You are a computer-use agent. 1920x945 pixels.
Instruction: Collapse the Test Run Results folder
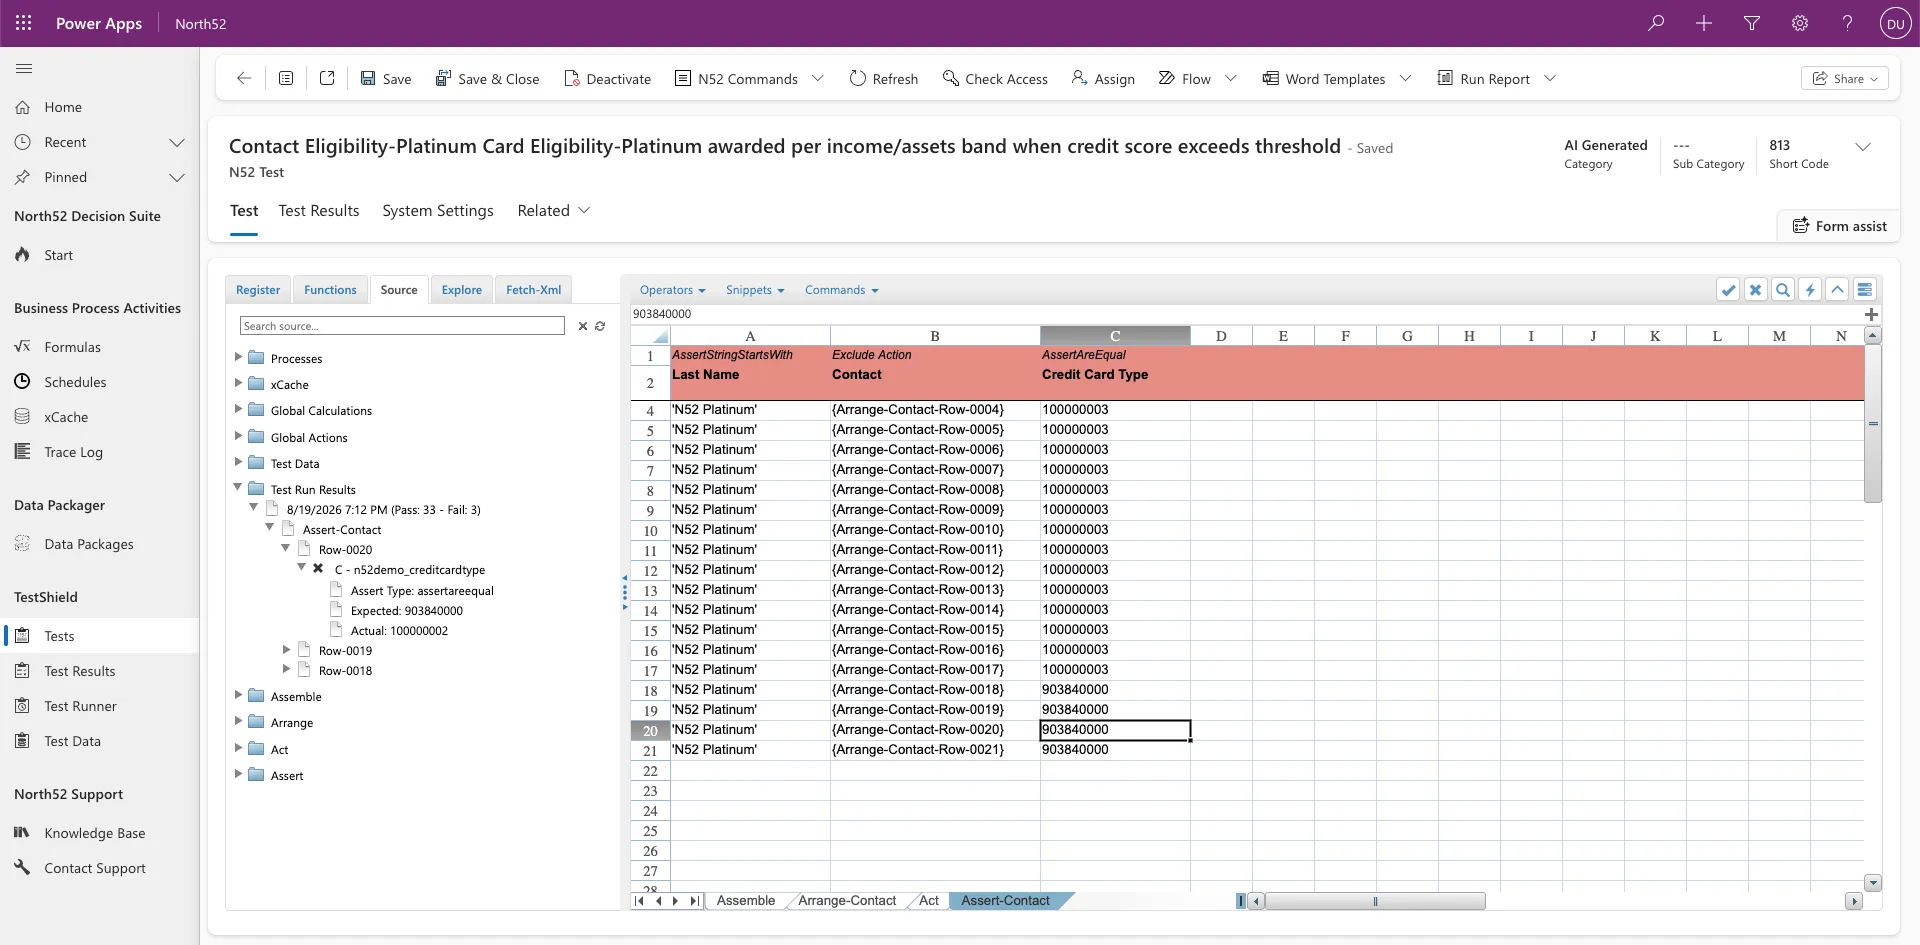(238, 488)
